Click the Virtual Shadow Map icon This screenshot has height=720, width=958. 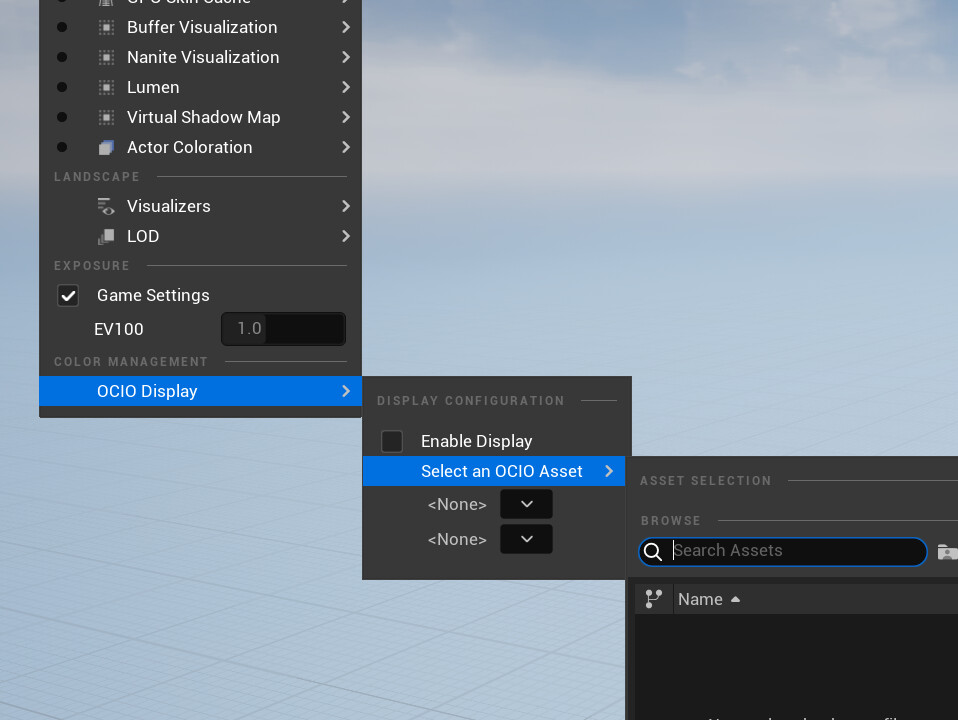pyautogui.click(x=106, y=117)
